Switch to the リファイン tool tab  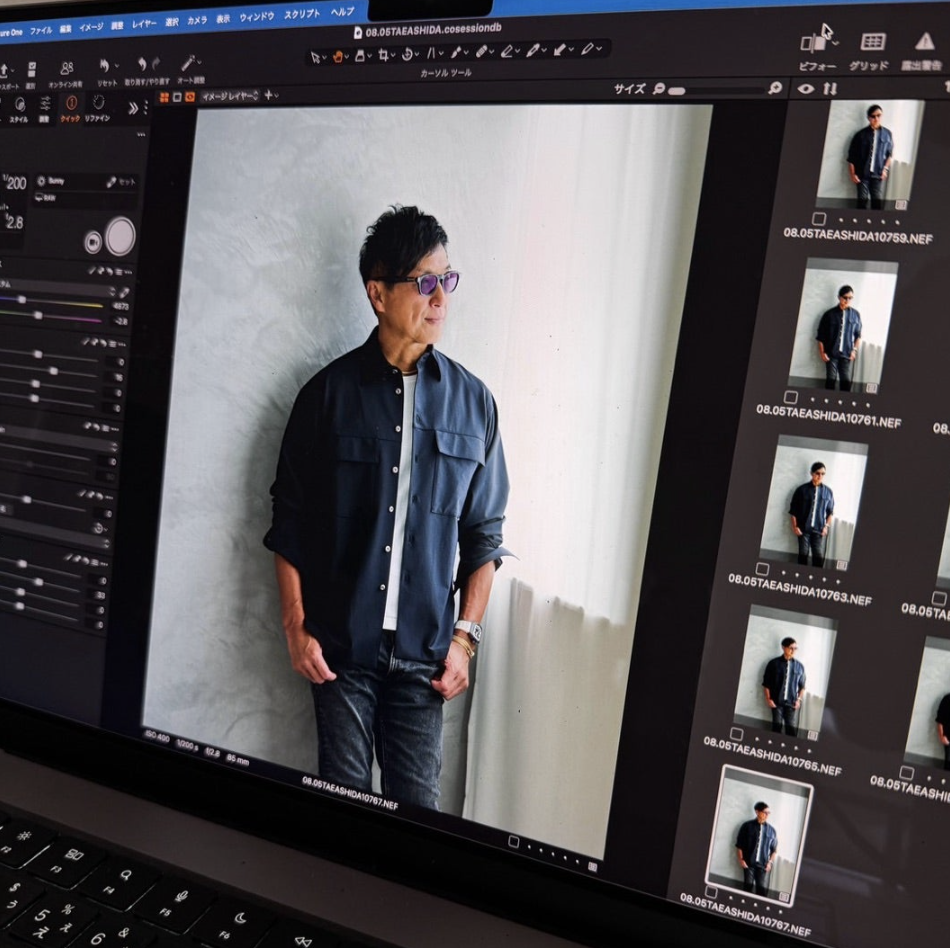point(98,107)
